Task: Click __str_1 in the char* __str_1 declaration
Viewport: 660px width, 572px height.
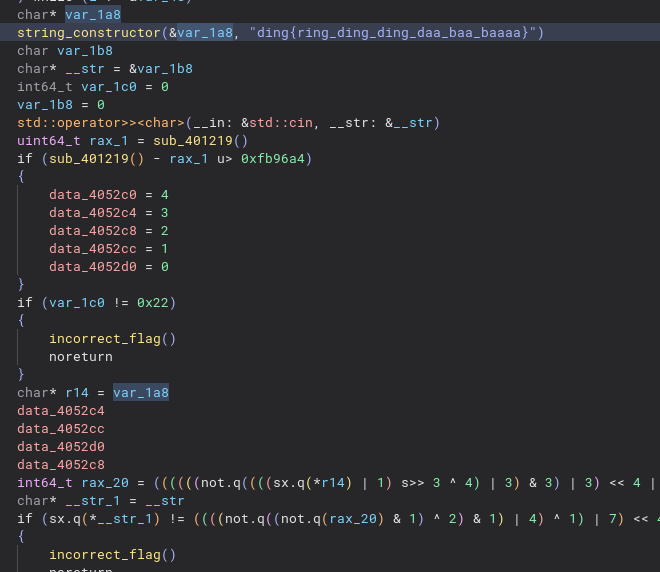Action: [92, 501]
